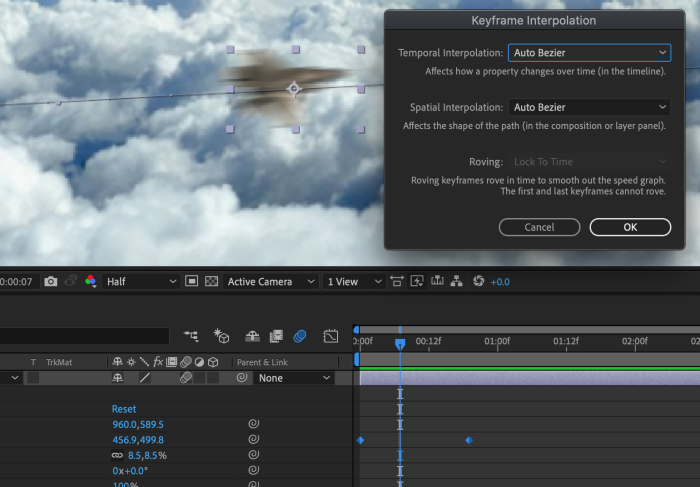Open Fast Previews options icon
Image resolution: width=700 pixels, height=487 pixels.
click(417, 281)
